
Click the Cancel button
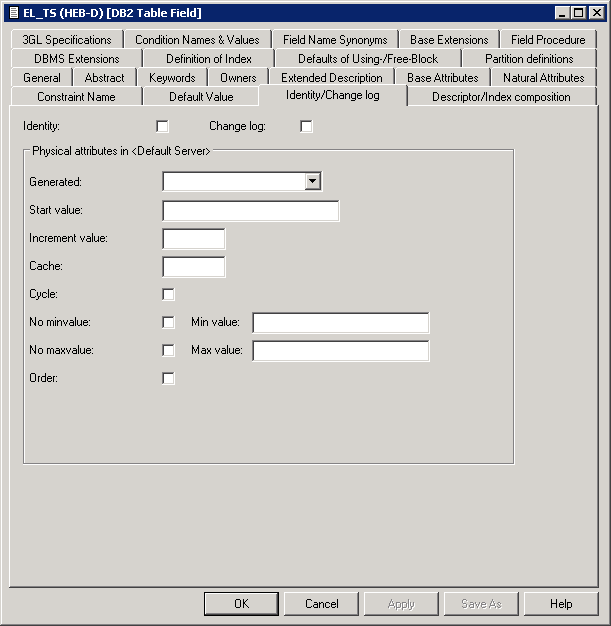point(321,604)
